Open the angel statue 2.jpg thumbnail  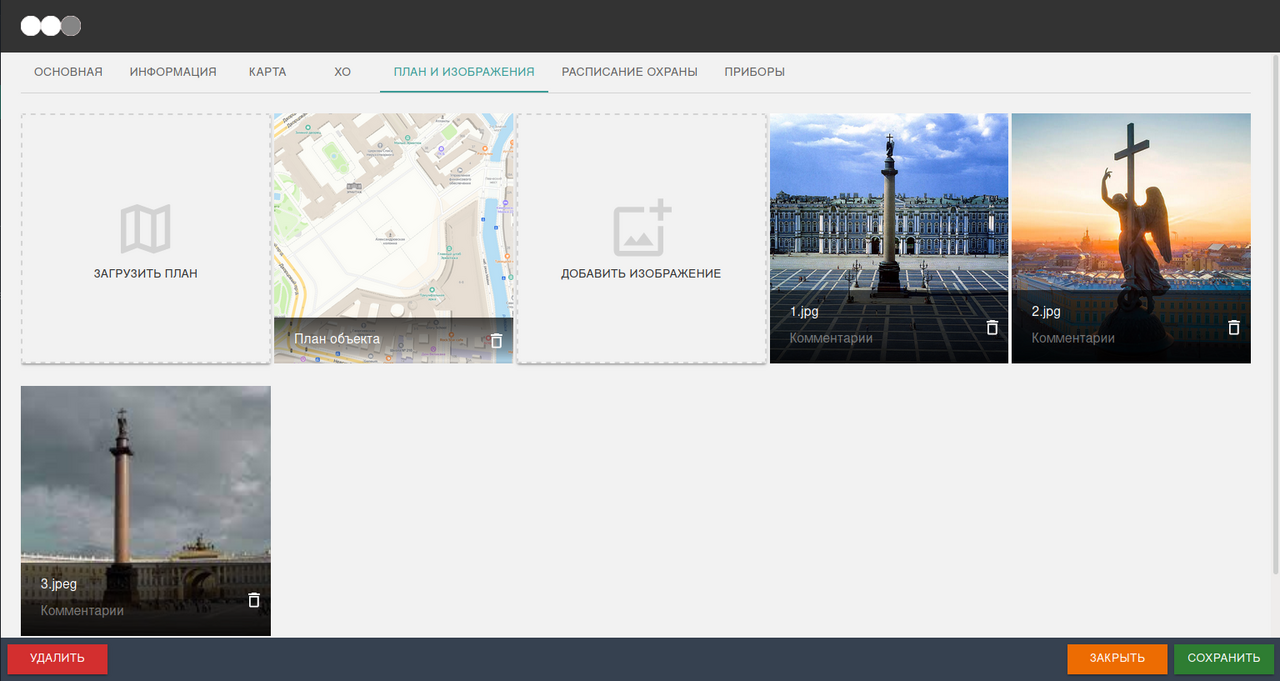[x=1131, y=210]
